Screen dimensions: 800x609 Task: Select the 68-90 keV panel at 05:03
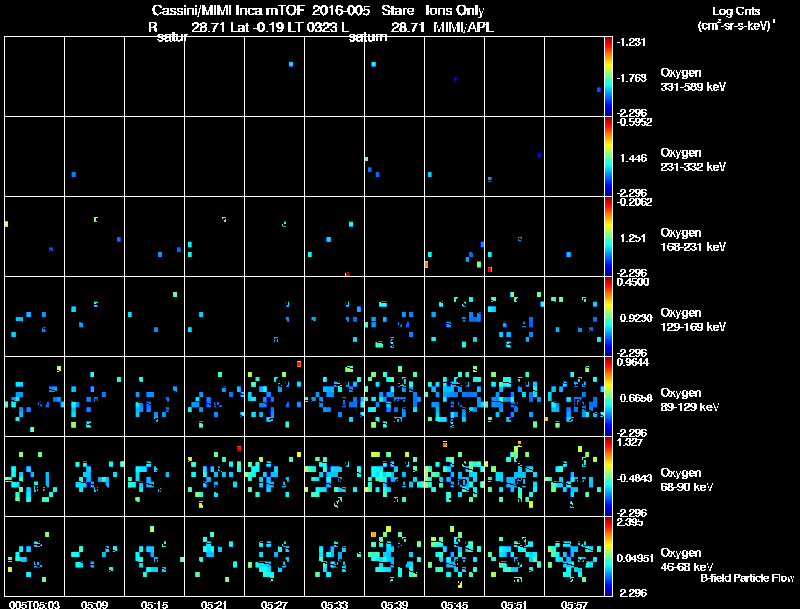point(35,476)
